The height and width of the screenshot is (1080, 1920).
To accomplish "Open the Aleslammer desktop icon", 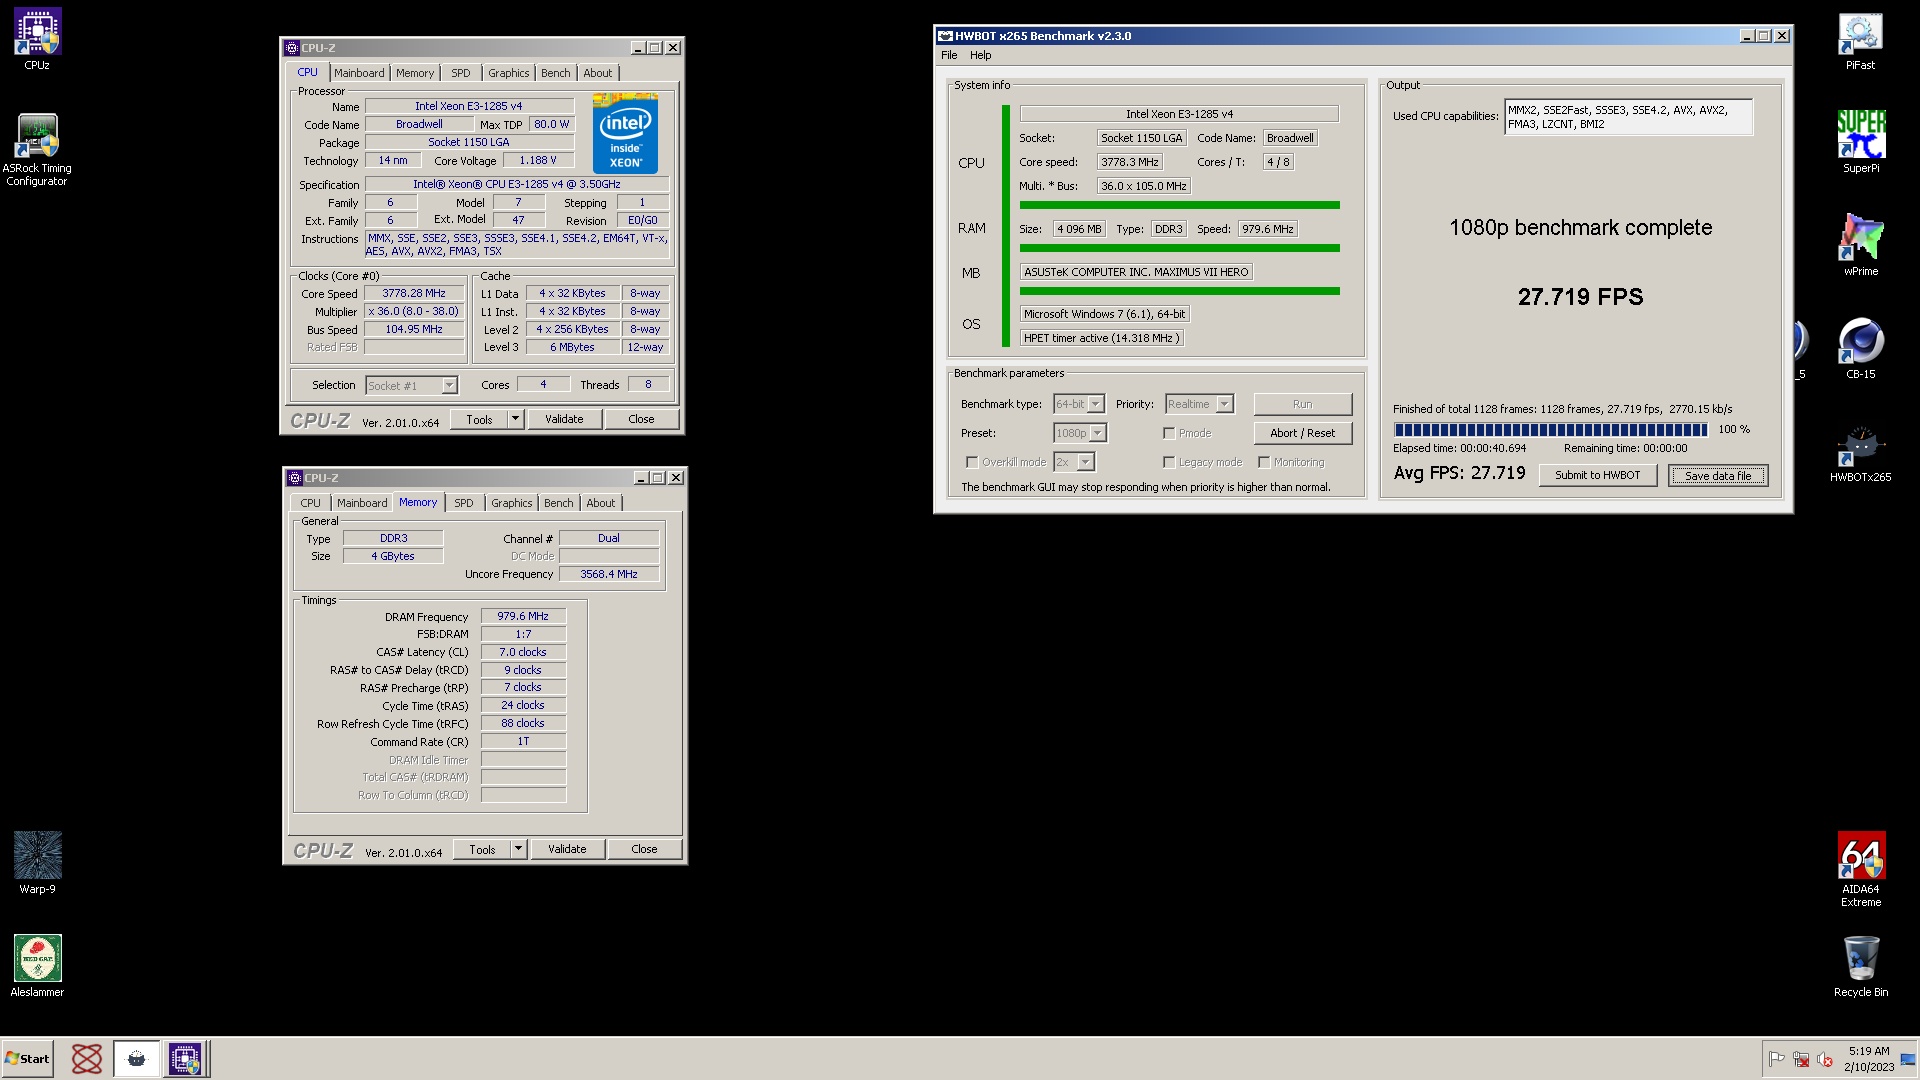I will click(x=37, y=966).
